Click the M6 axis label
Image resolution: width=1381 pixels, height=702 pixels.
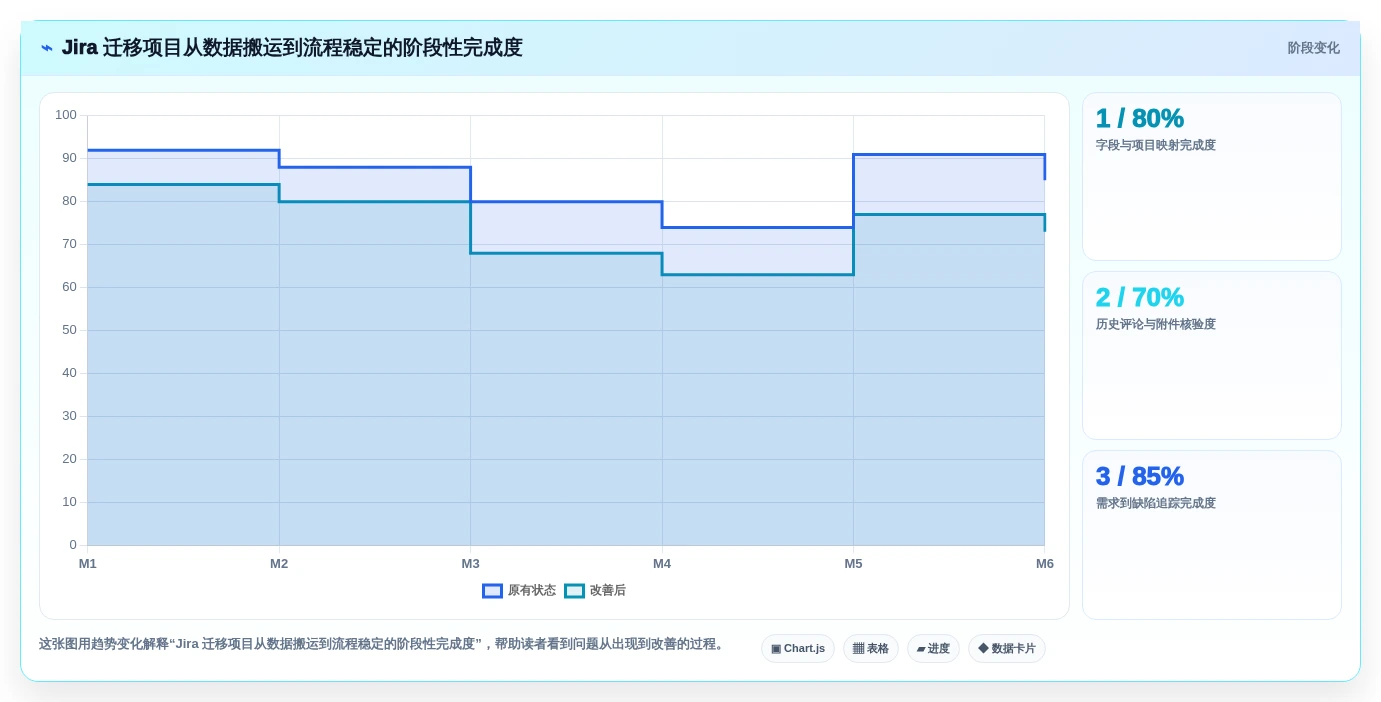tap(1045, 564)
